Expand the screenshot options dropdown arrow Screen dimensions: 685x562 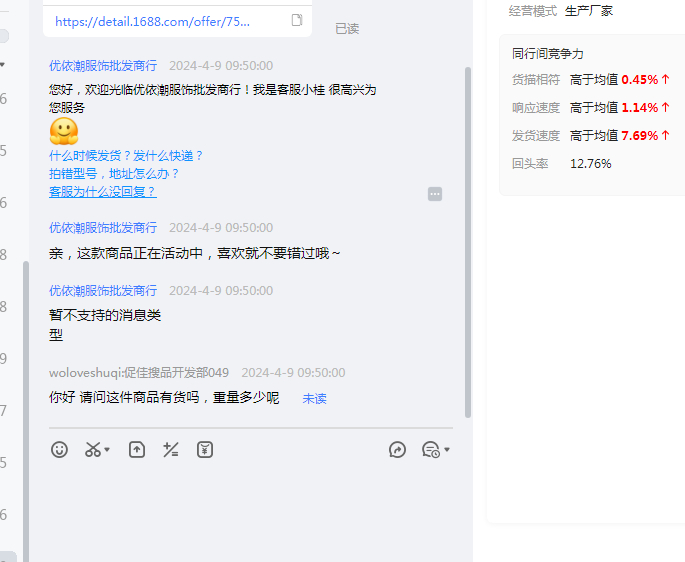coord(107,450)
